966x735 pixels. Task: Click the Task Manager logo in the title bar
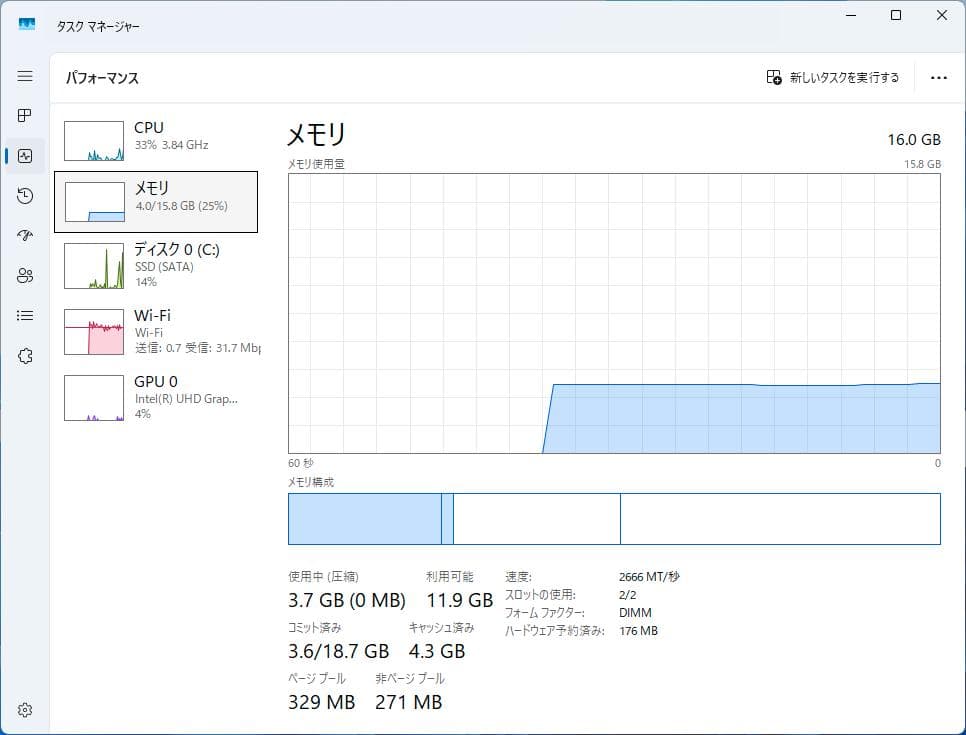(x=26, y=22)
